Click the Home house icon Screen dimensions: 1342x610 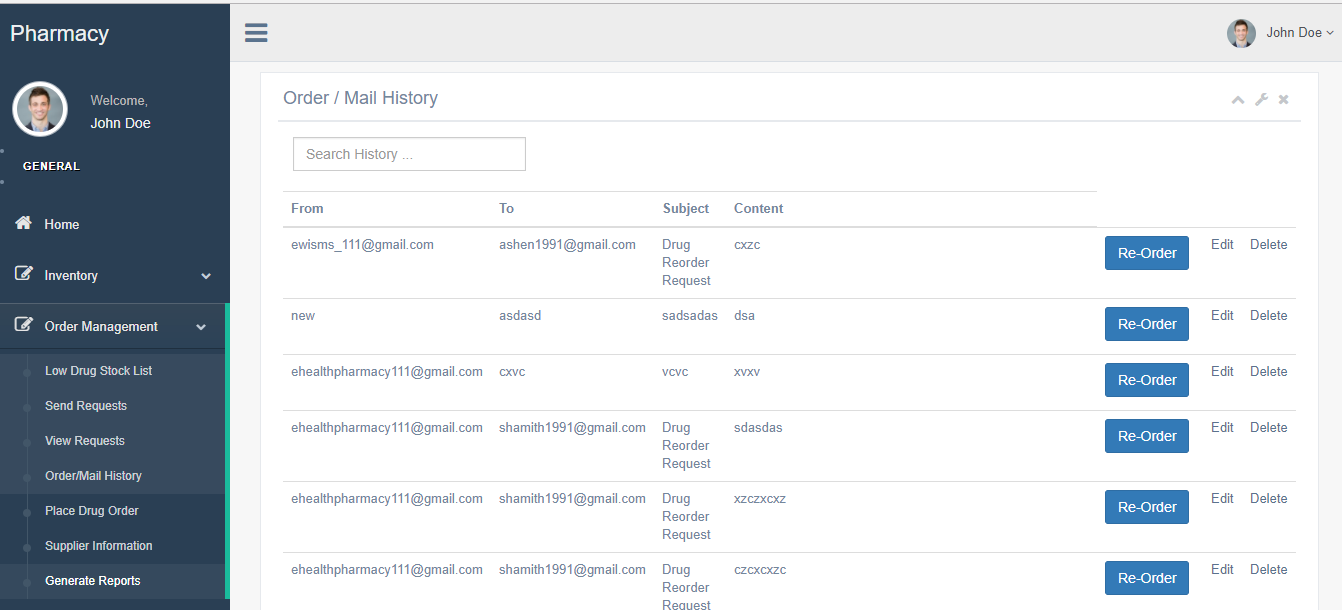pos(24,223)
